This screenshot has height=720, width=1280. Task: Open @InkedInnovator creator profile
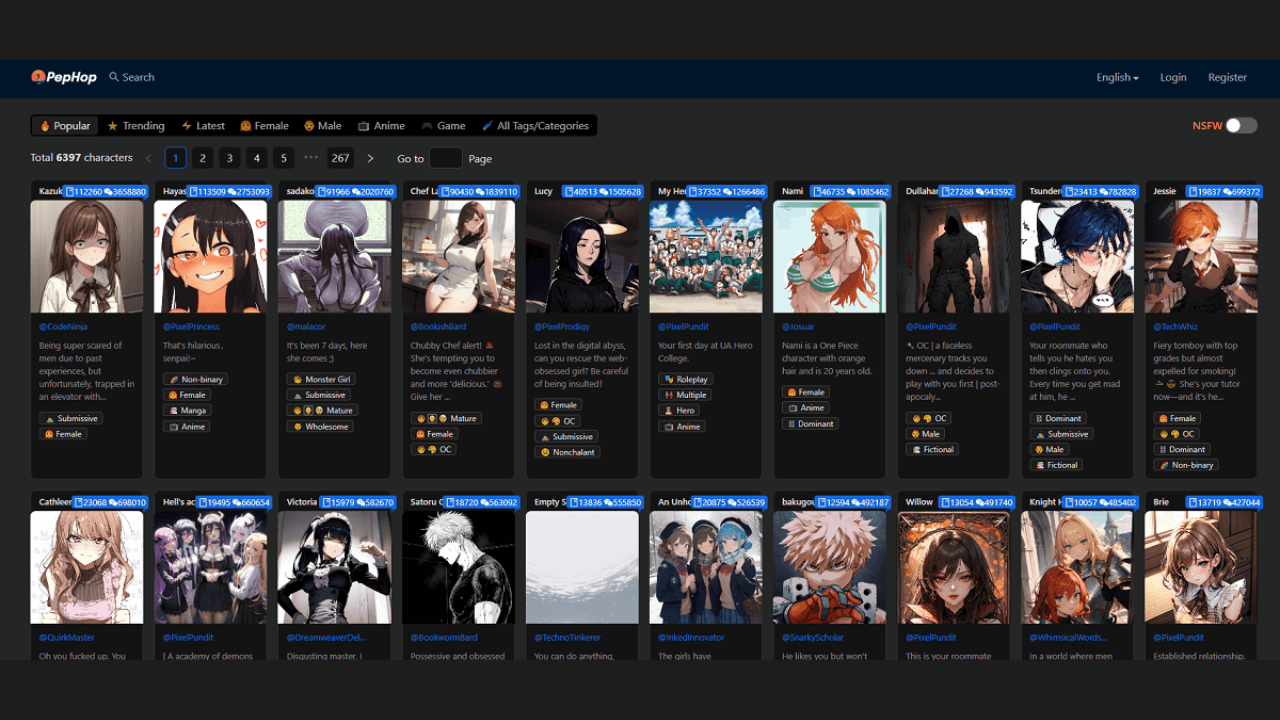tap(691, 637)
